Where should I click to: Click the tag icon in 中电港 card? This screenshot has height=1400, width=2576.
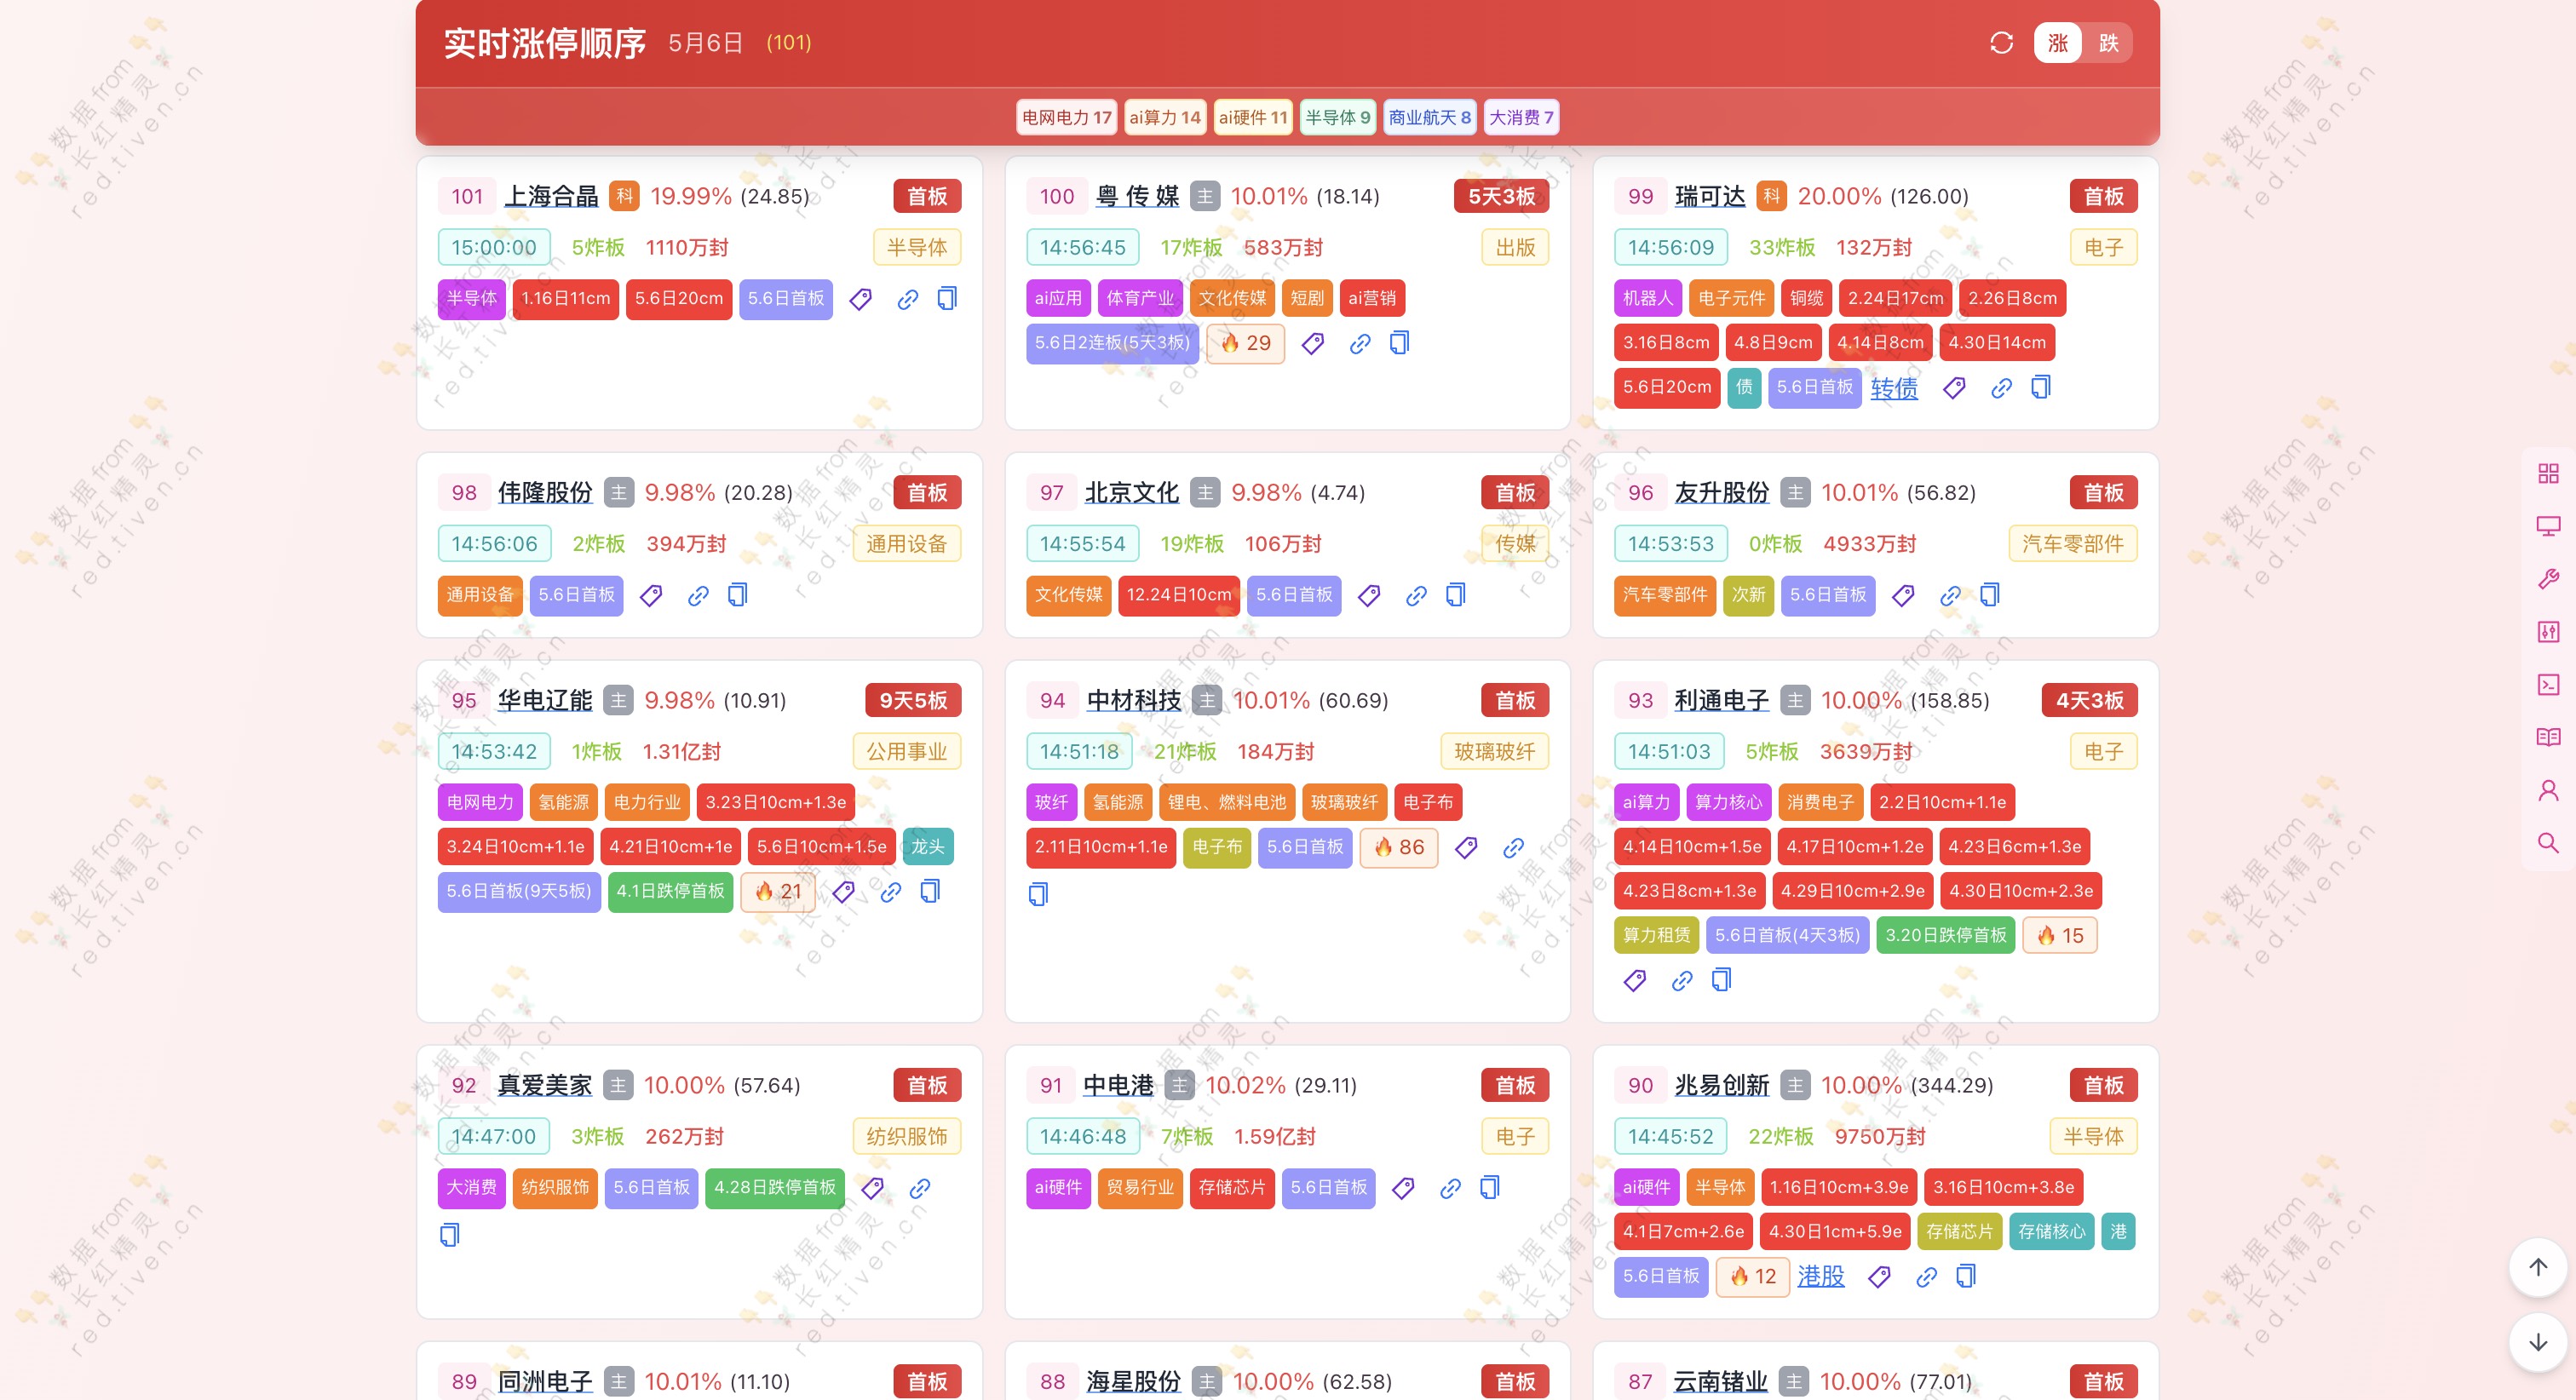[x=1403, y=1188]
